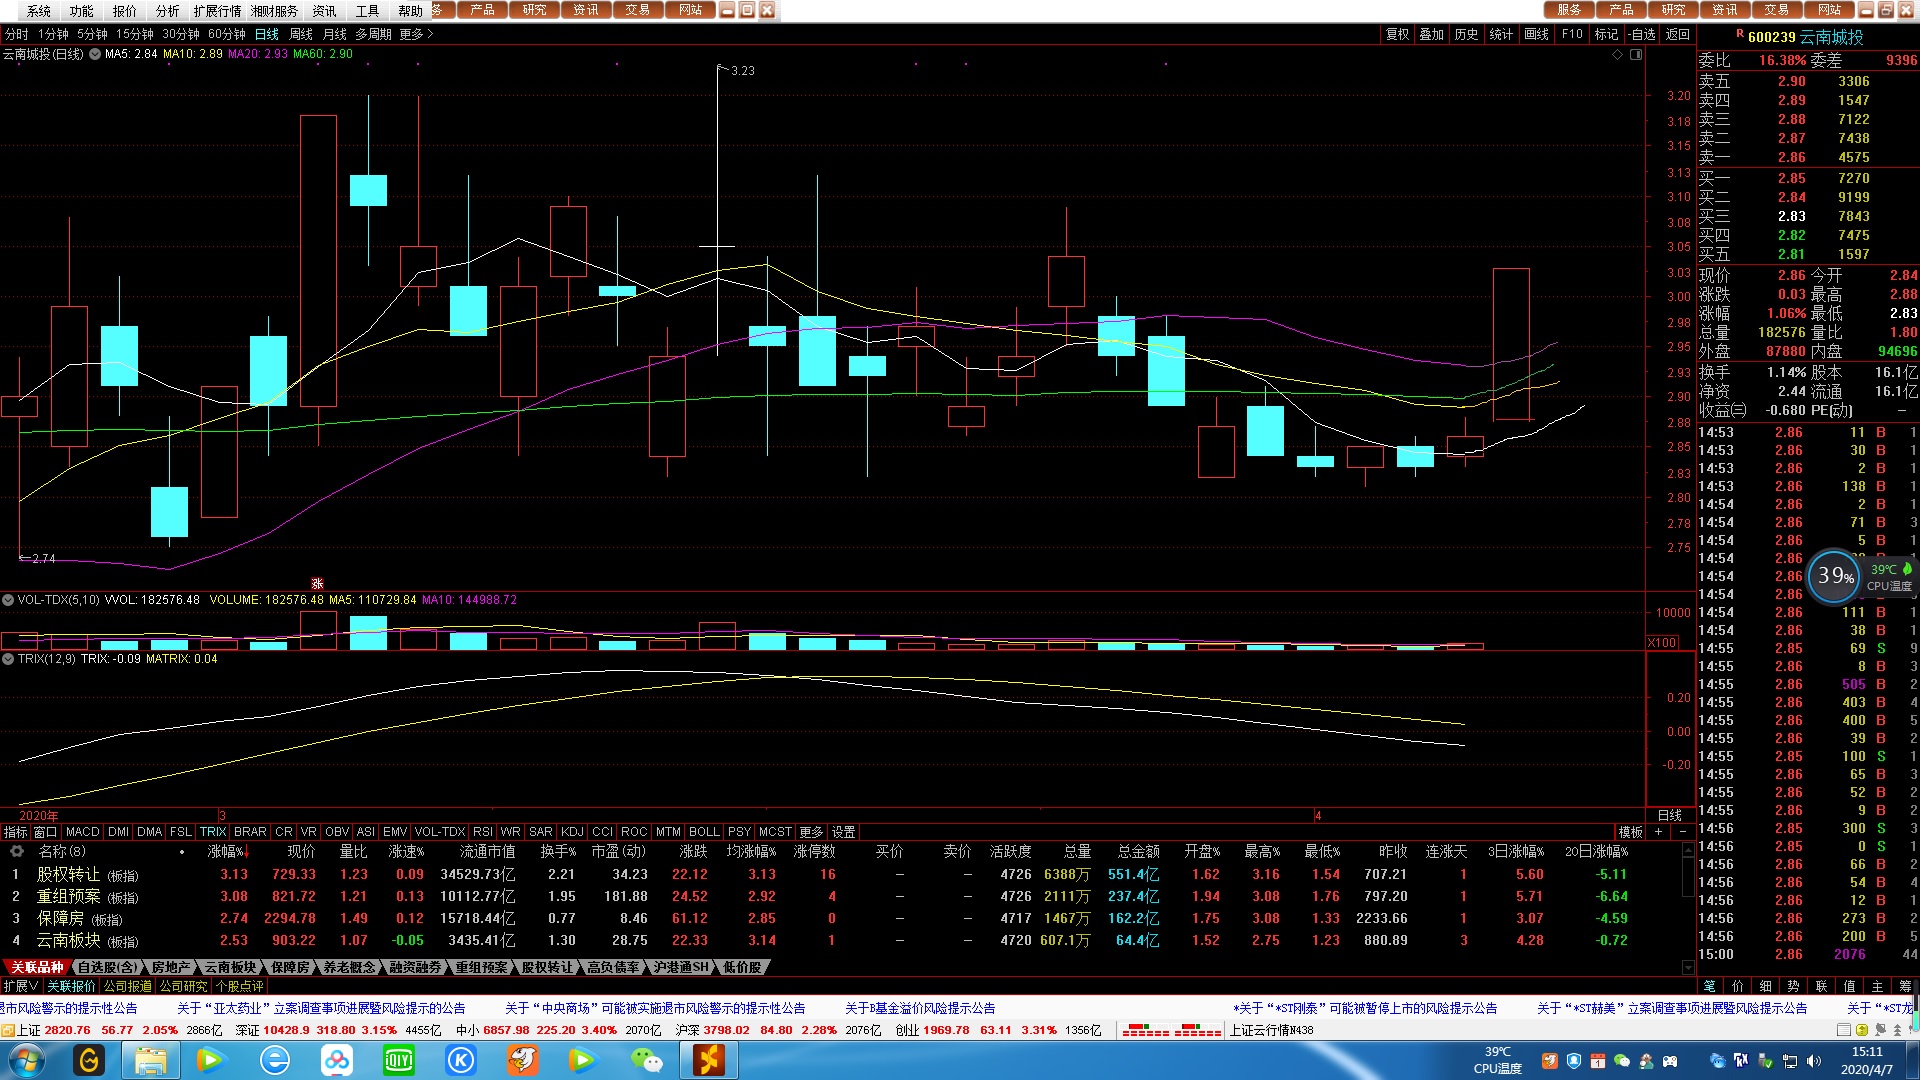The height and width of the screenshot is (1080, 1920).
Task: Open 更多 indicators list
Action: click(811, 832)
